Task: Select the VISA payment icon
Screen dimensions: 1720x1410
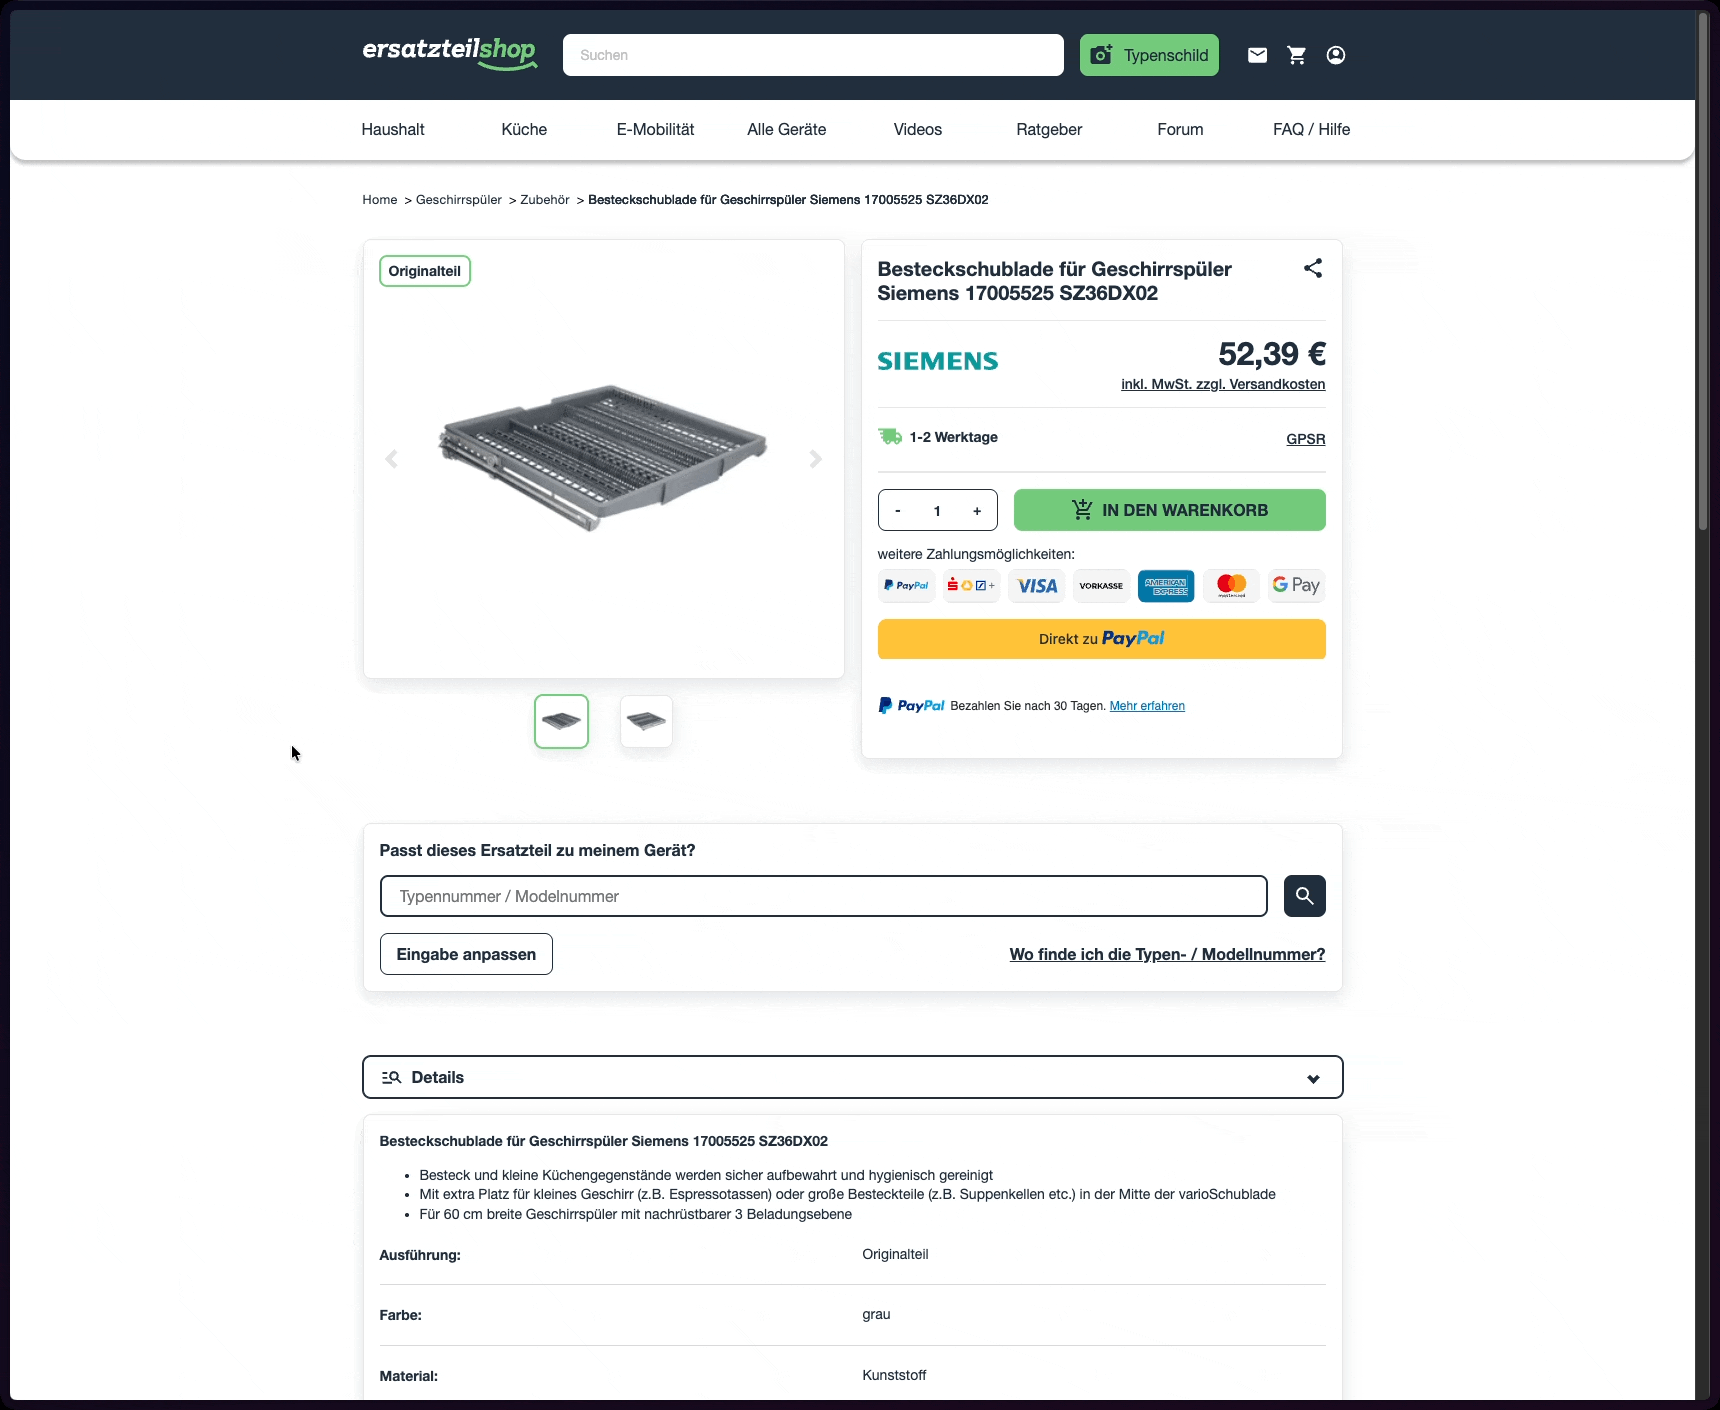Action: pyautogui.click(x=1037, y=586)
